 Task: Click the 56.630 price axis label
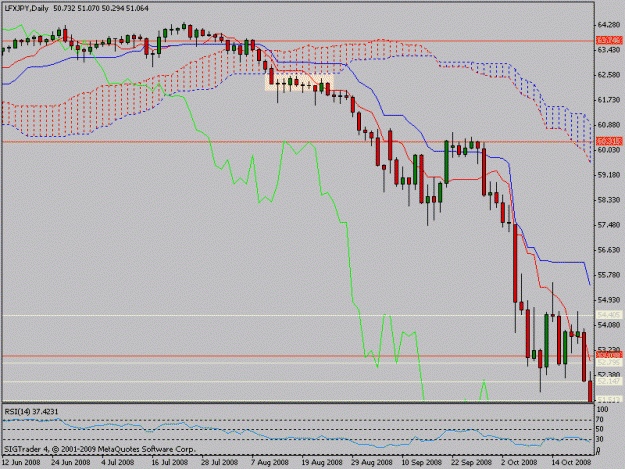609,249
